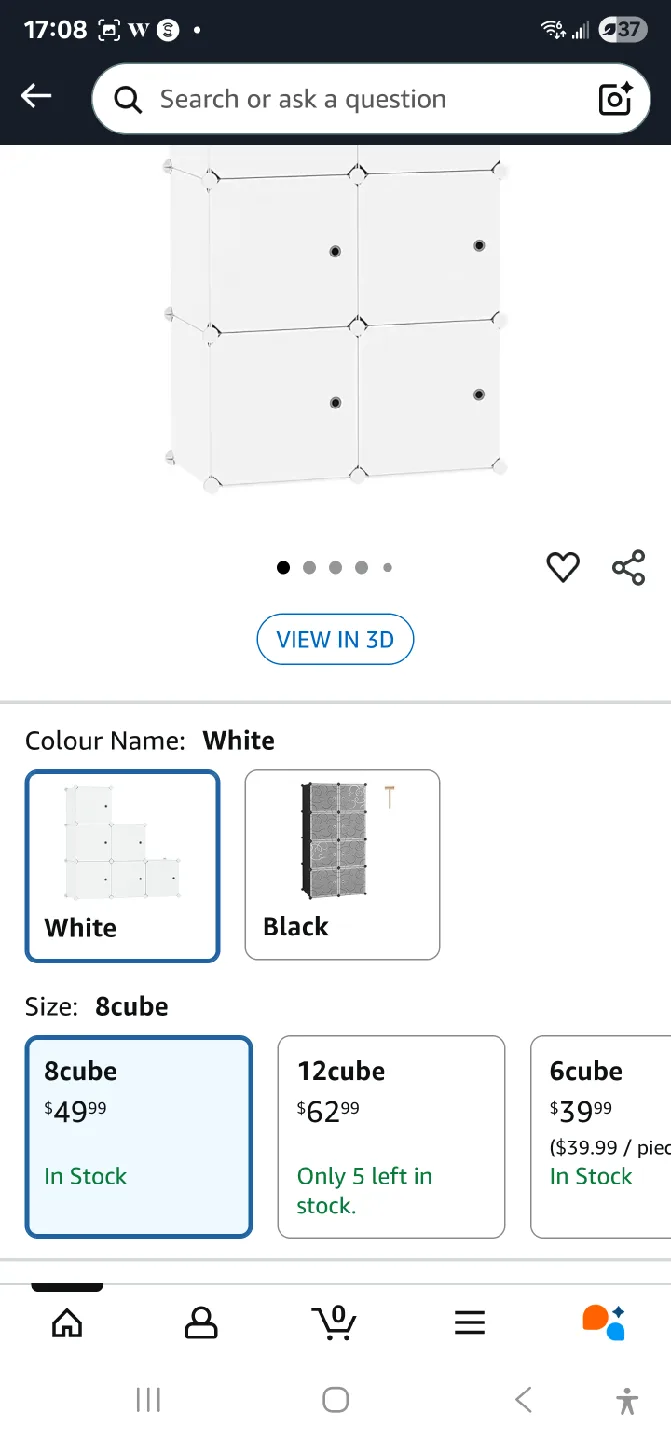671x1440 pixels.
Task: Open the hamburger menu
Action: pos(469,1322)
